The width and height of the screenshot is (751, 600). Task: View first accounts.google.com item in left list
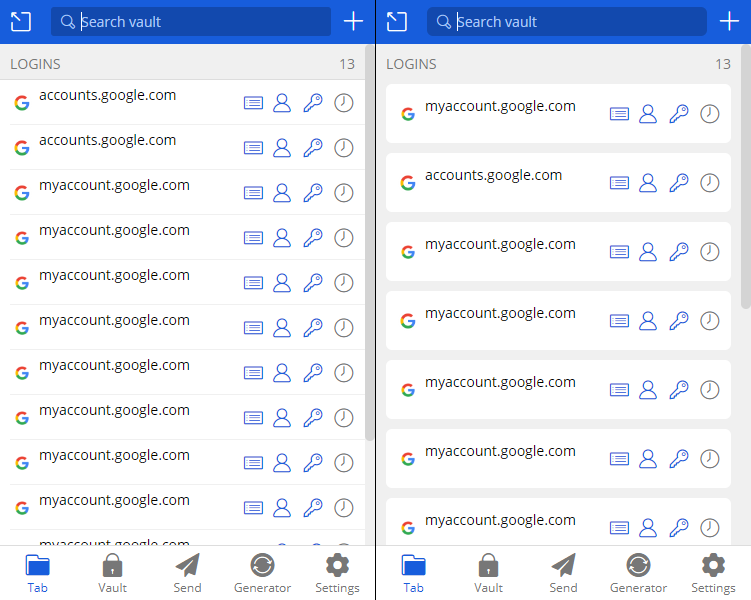coord(253,103)
